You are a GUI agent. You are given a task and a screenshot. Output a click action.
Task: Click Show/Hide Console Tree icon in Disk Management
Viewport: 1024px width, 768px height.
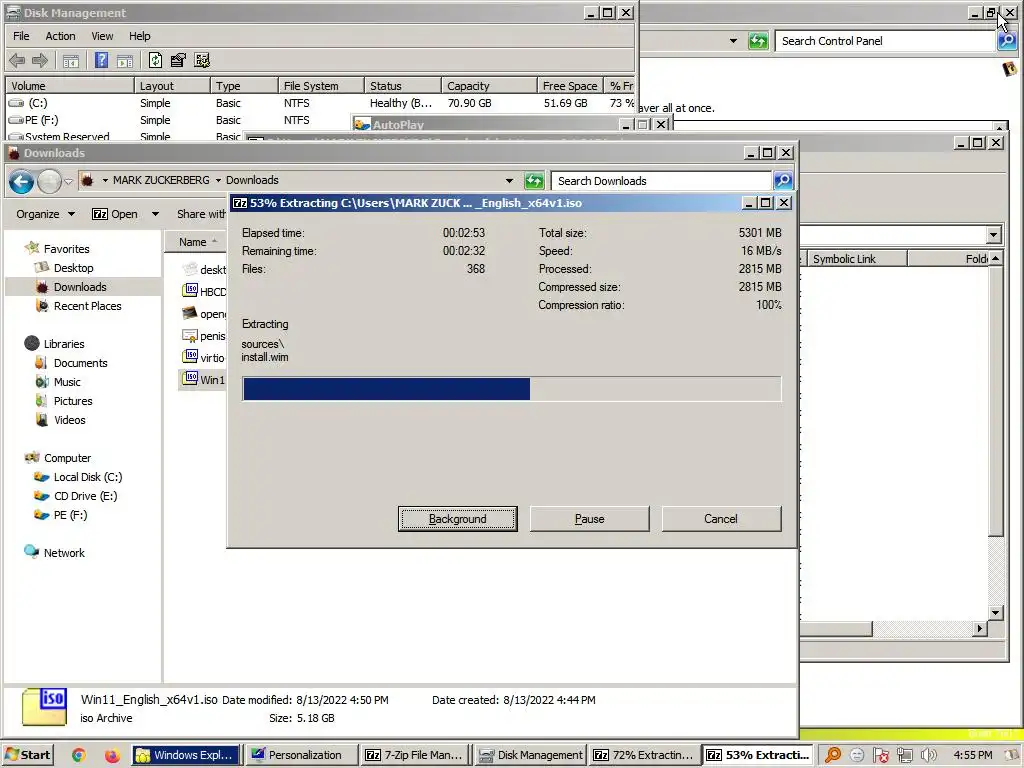click(71, 61)
